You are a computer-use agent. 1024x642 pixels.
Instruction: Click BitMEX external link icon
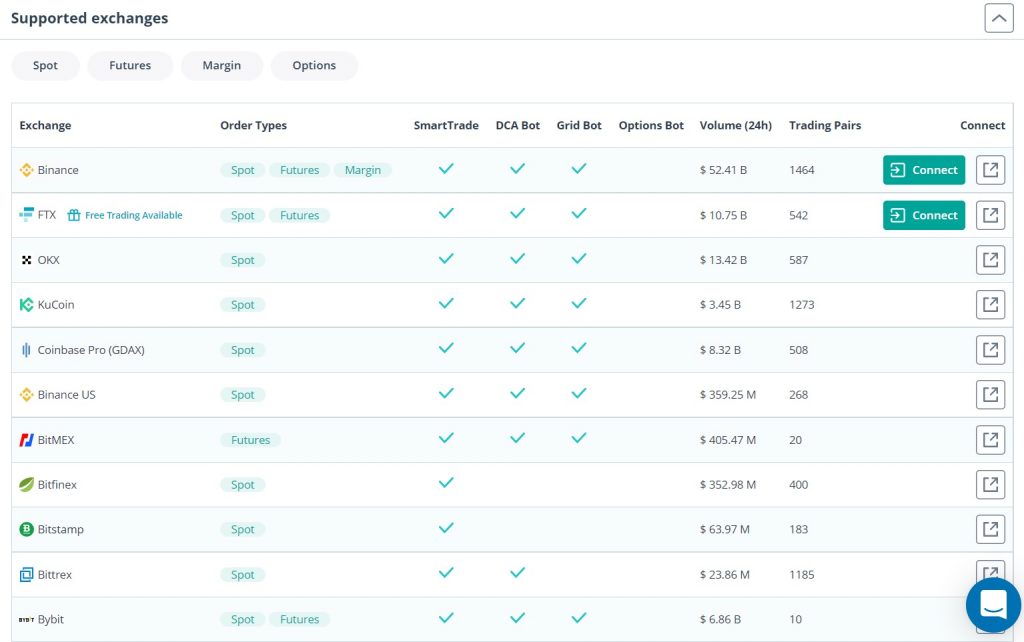coord(990,440)
